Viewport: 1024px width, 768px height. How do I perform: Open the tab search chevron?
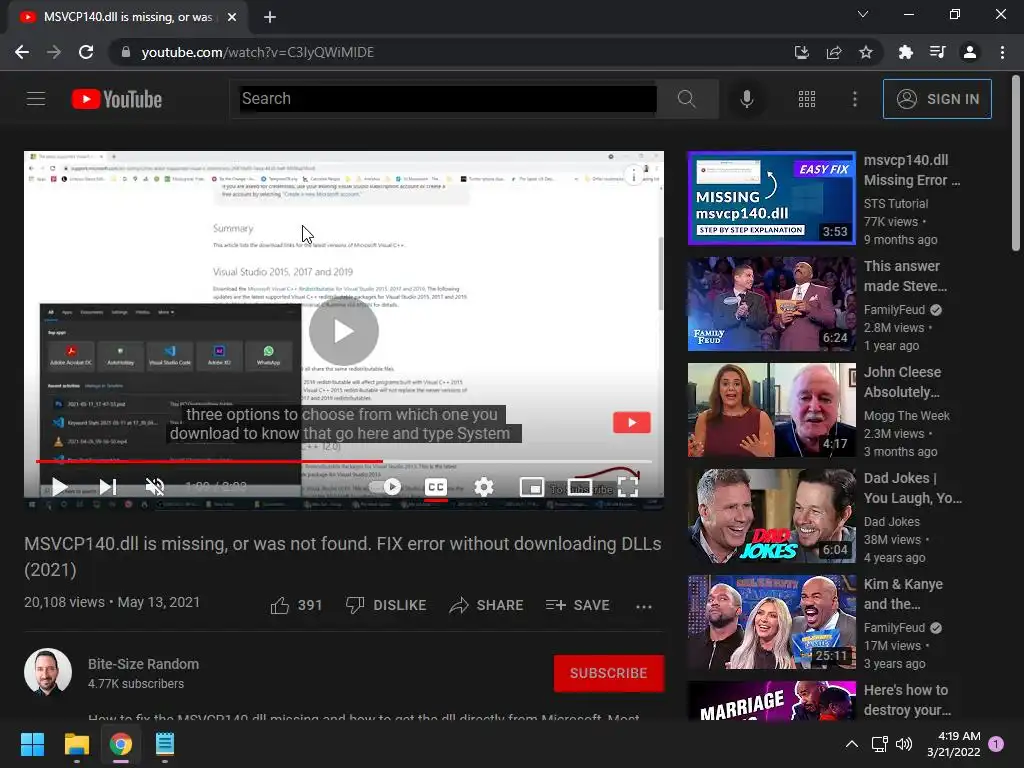863,14
